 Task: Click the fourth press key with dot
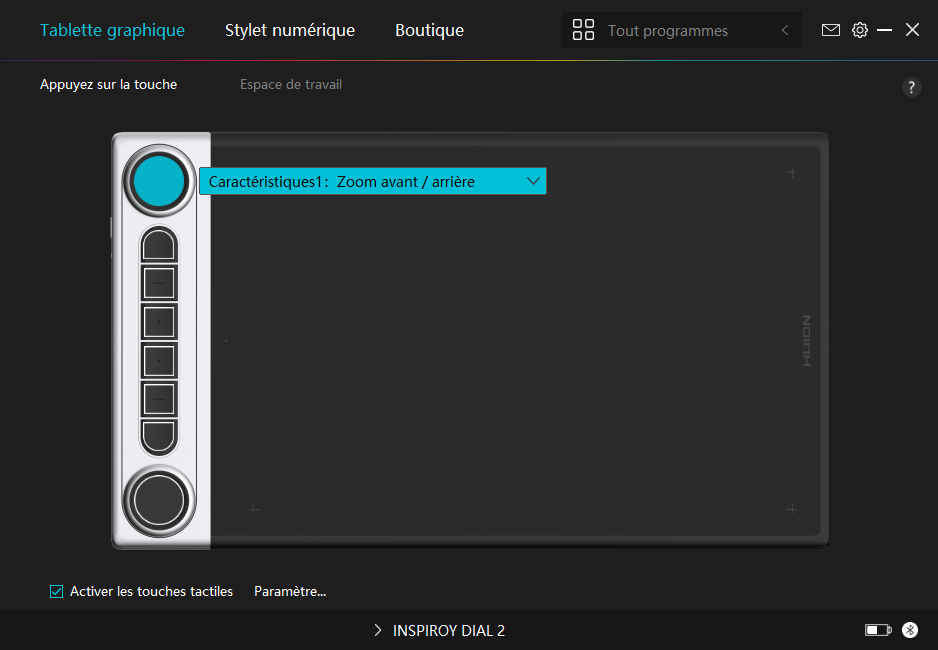coord(159,361)
